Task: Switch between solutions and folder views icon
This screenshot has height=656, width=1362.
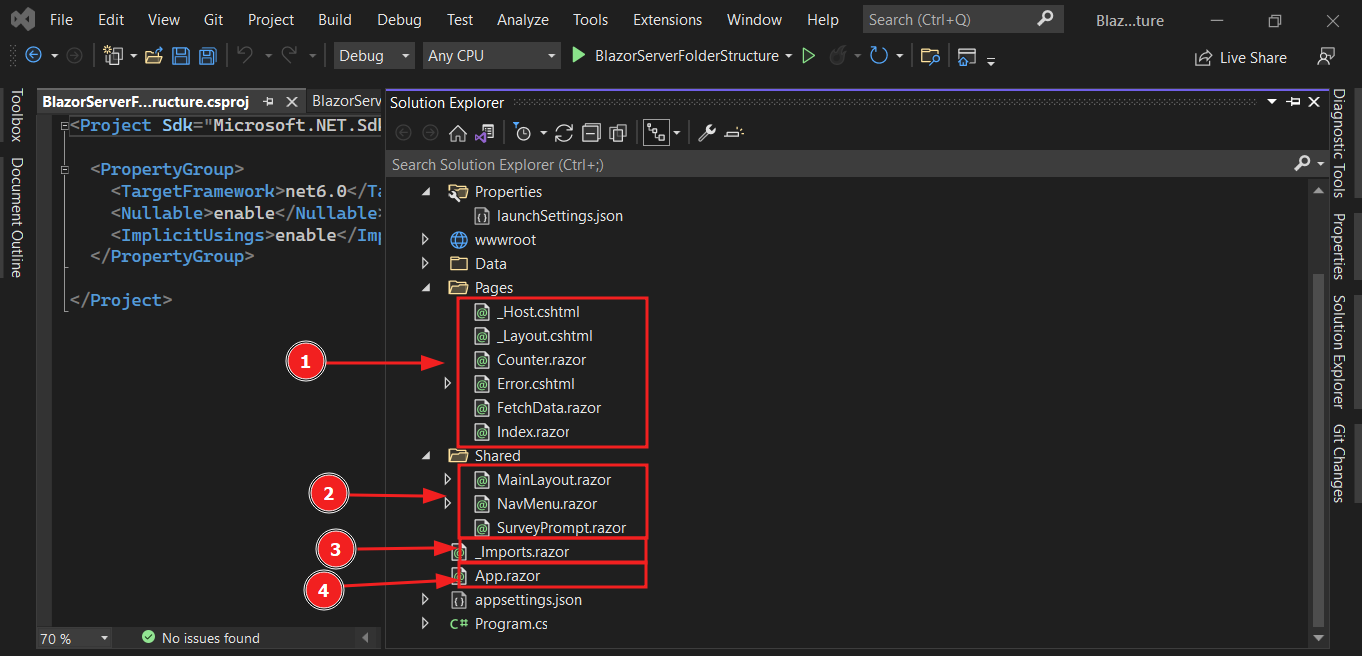Action: coord(485,133)
